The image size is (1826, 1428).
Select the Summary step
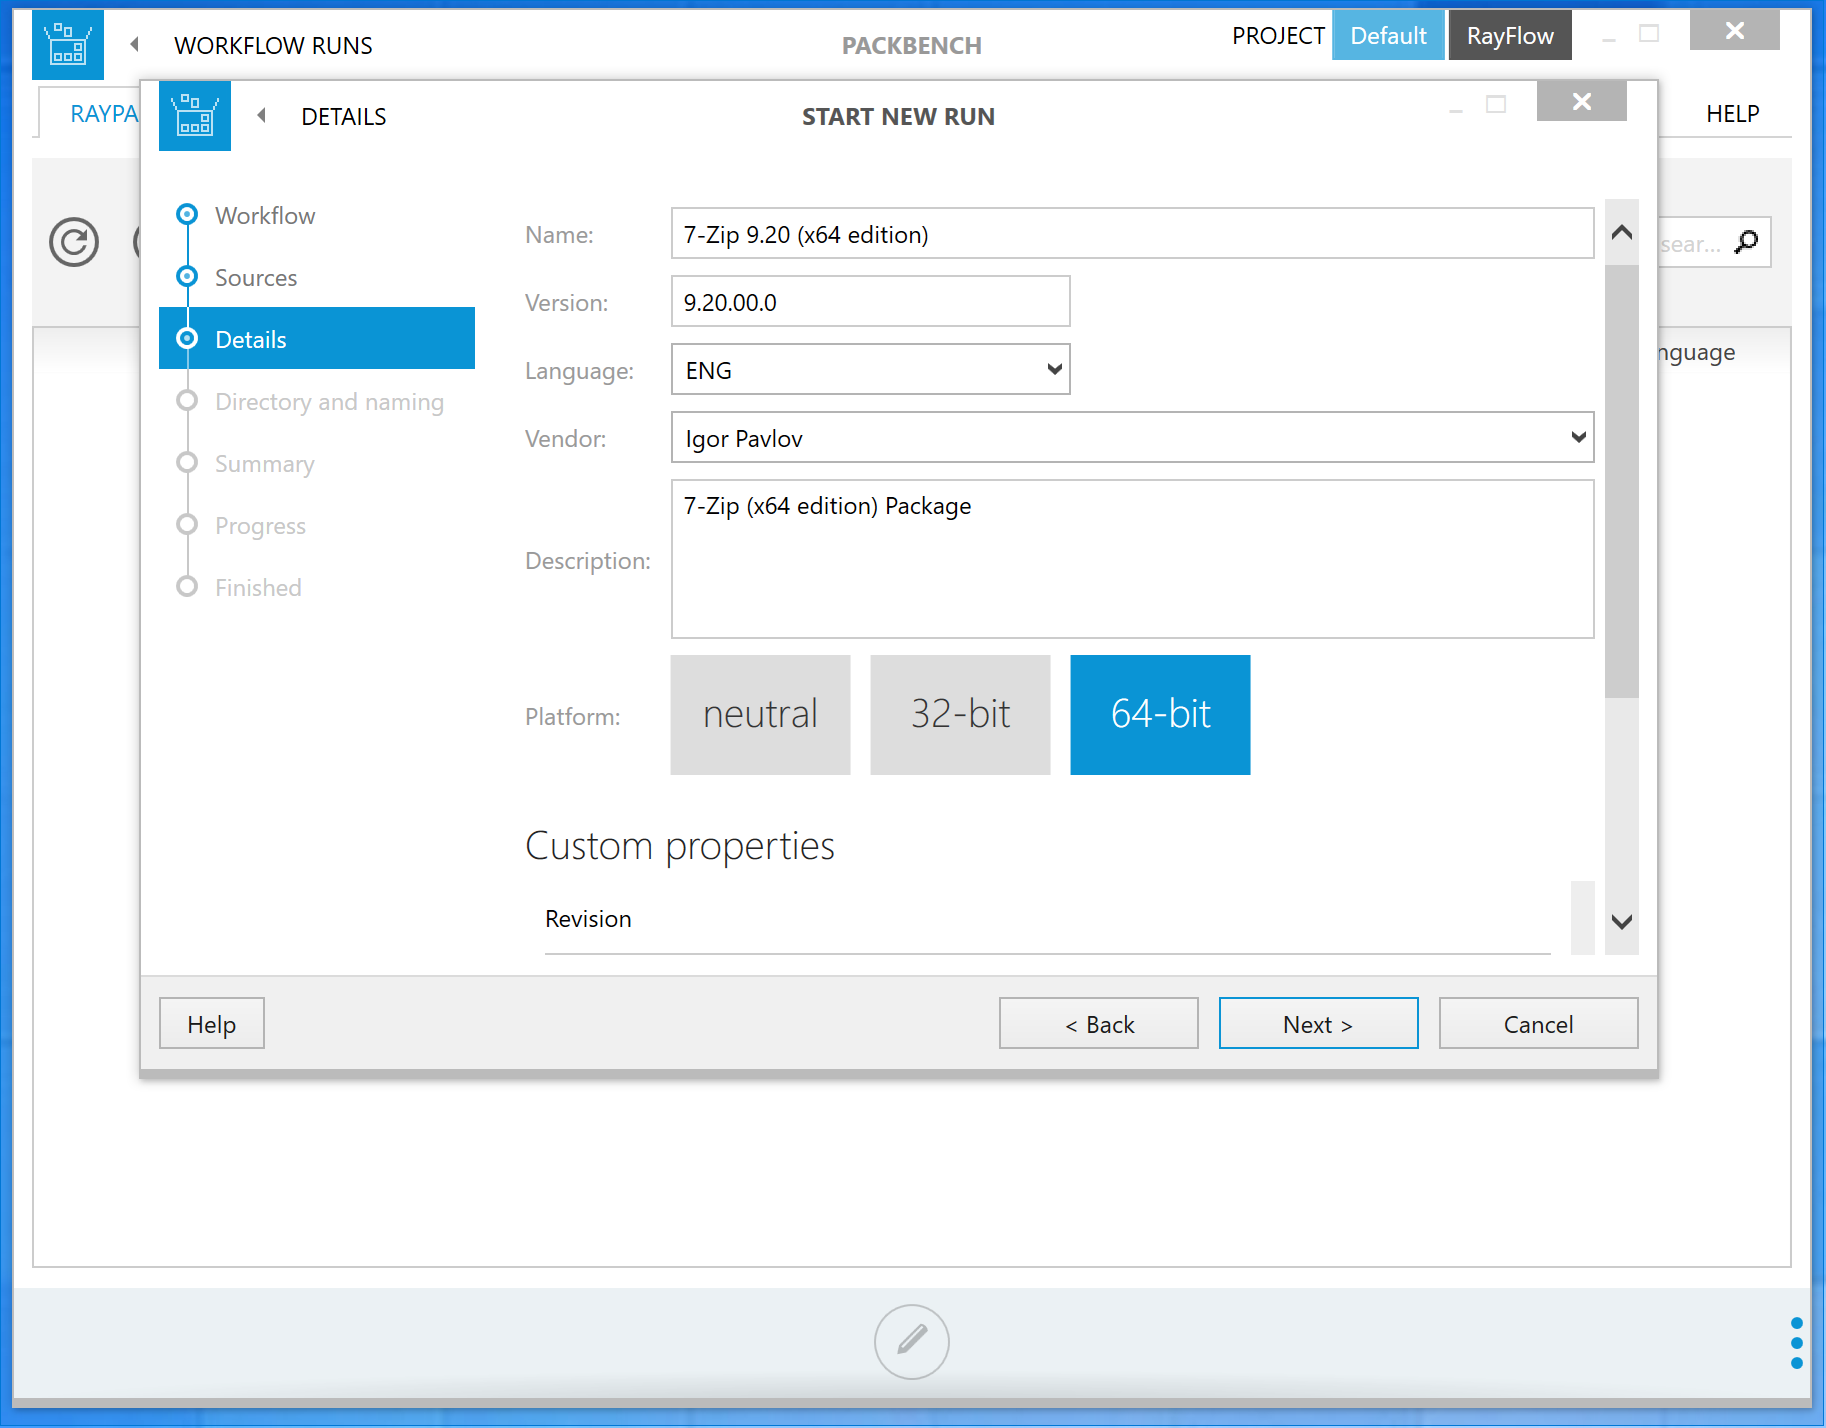tap(265, 463)
